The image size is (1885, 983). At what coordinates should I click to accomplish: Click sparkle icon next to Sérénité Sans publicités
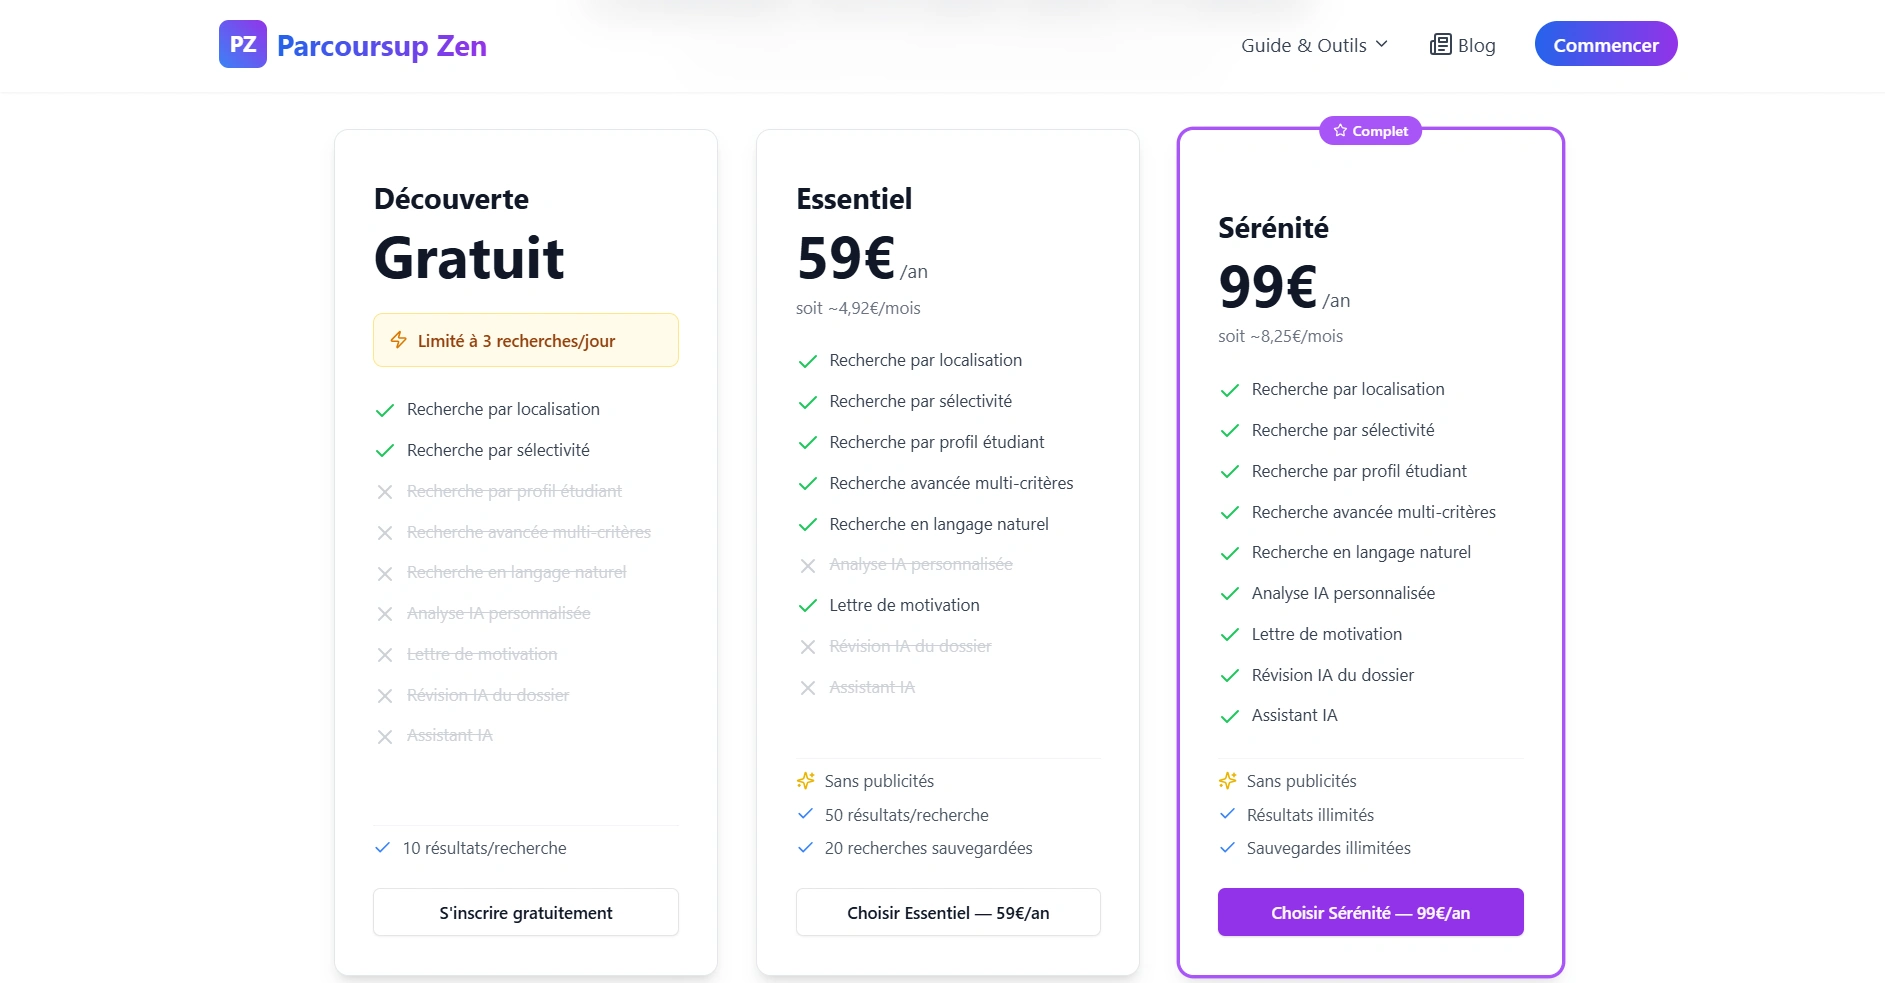click(x=1228, y=781)
